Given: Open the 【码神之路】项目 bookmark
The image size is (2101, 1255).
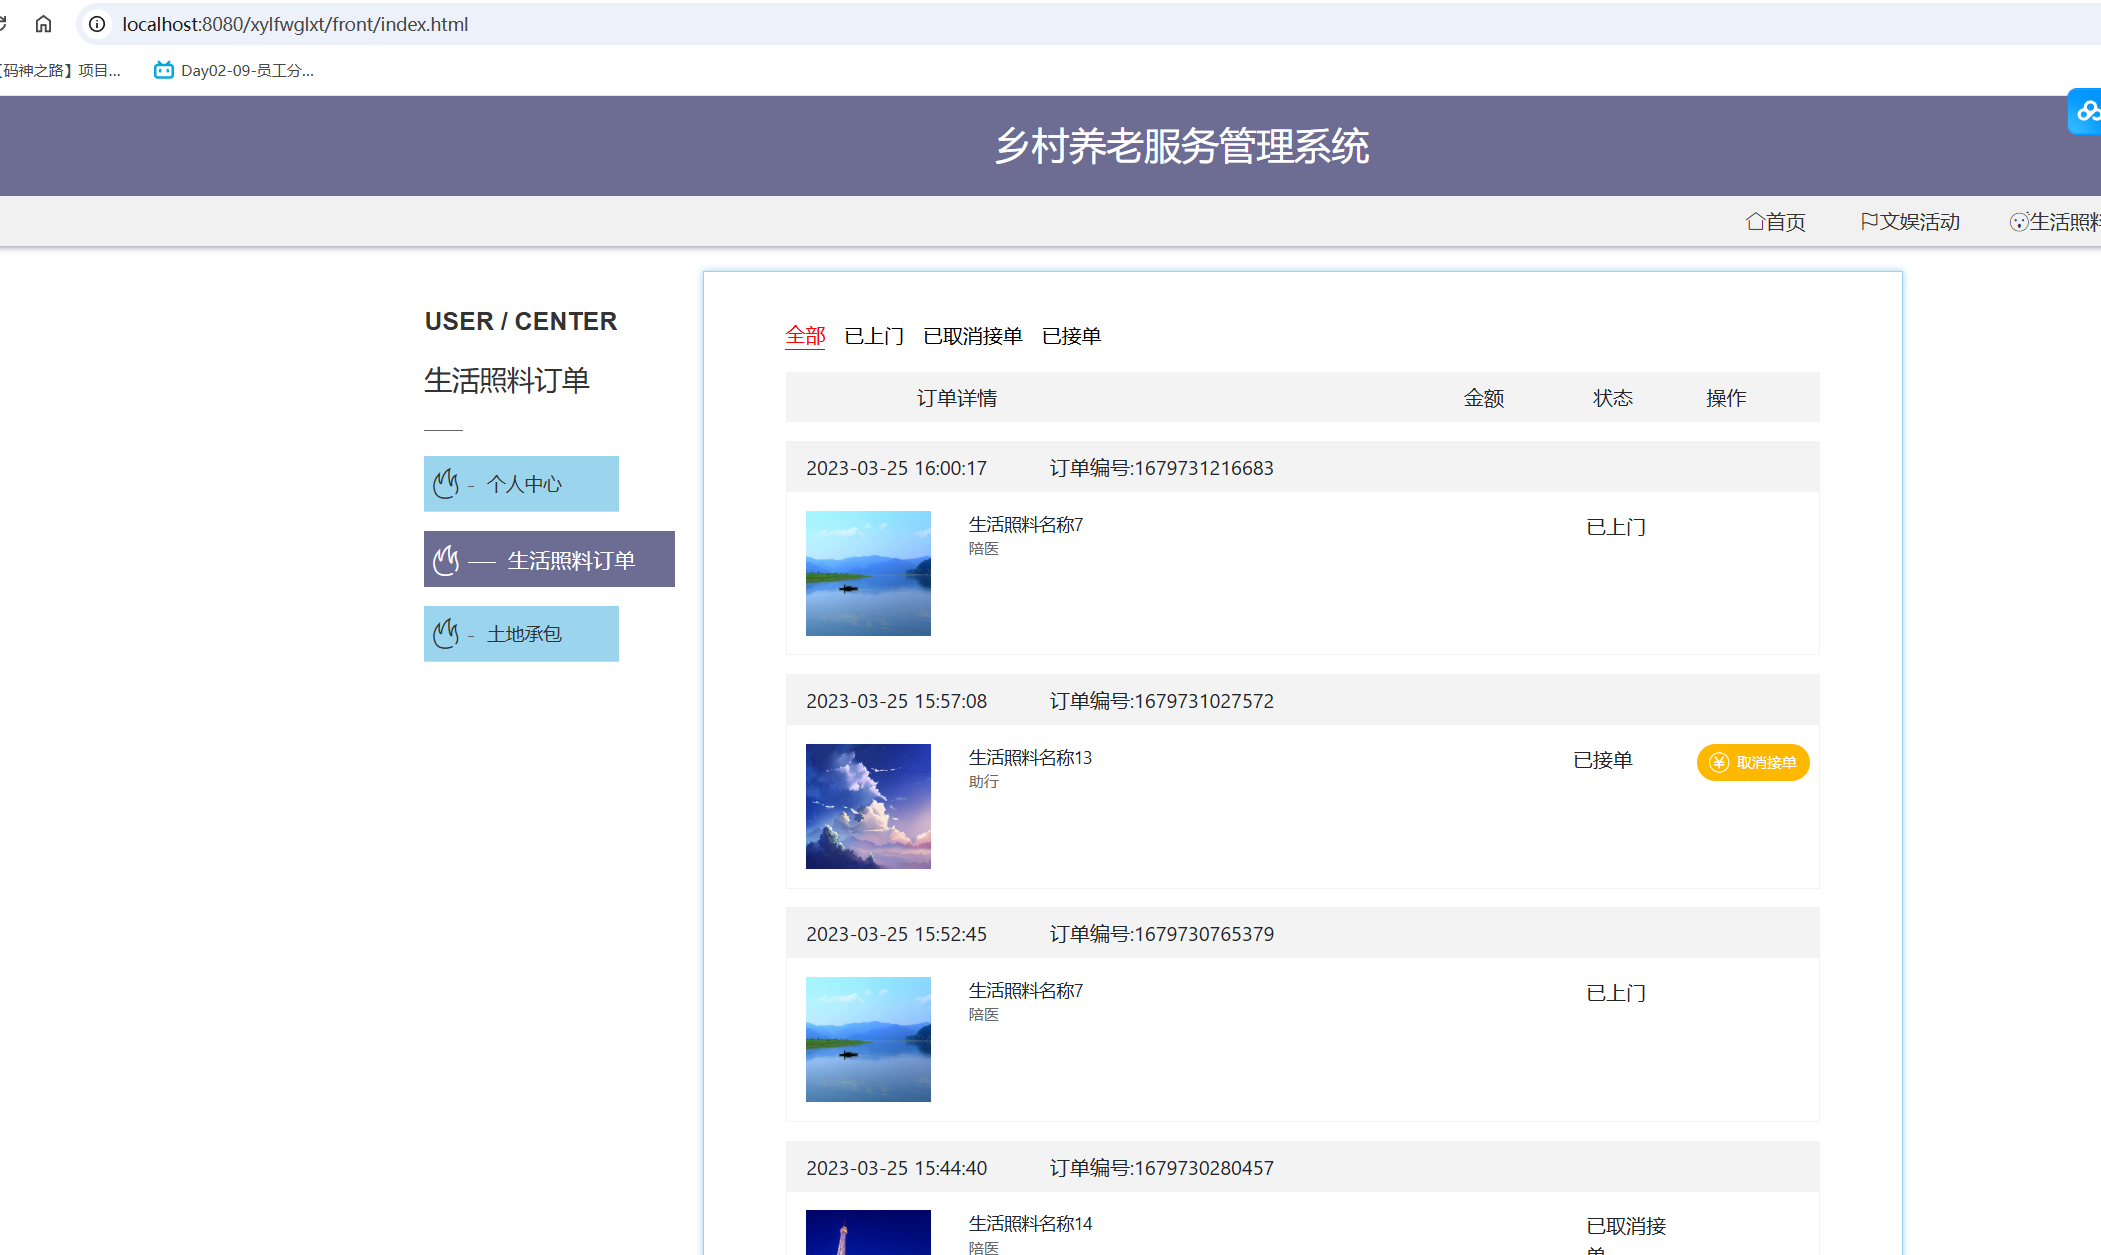Looking at the screenshot, I should (x=60, y=70).
